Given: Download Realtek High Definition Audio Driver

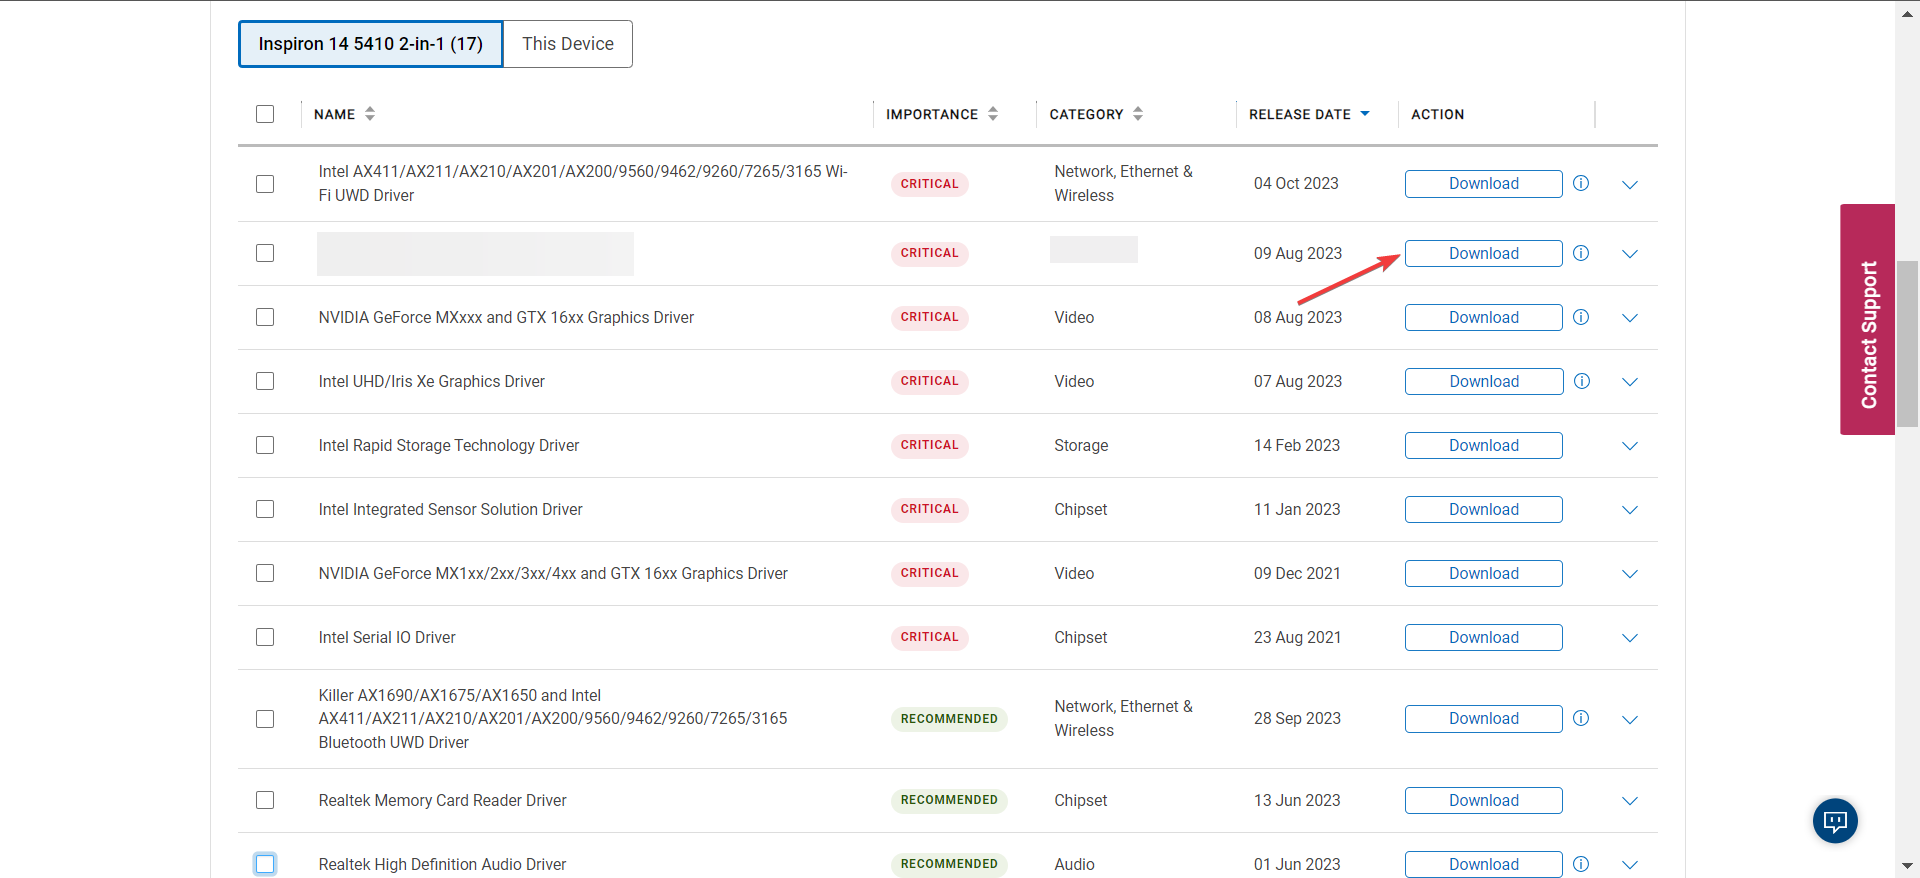Looking at the screenshot, I should click(x=1484, y=865).
